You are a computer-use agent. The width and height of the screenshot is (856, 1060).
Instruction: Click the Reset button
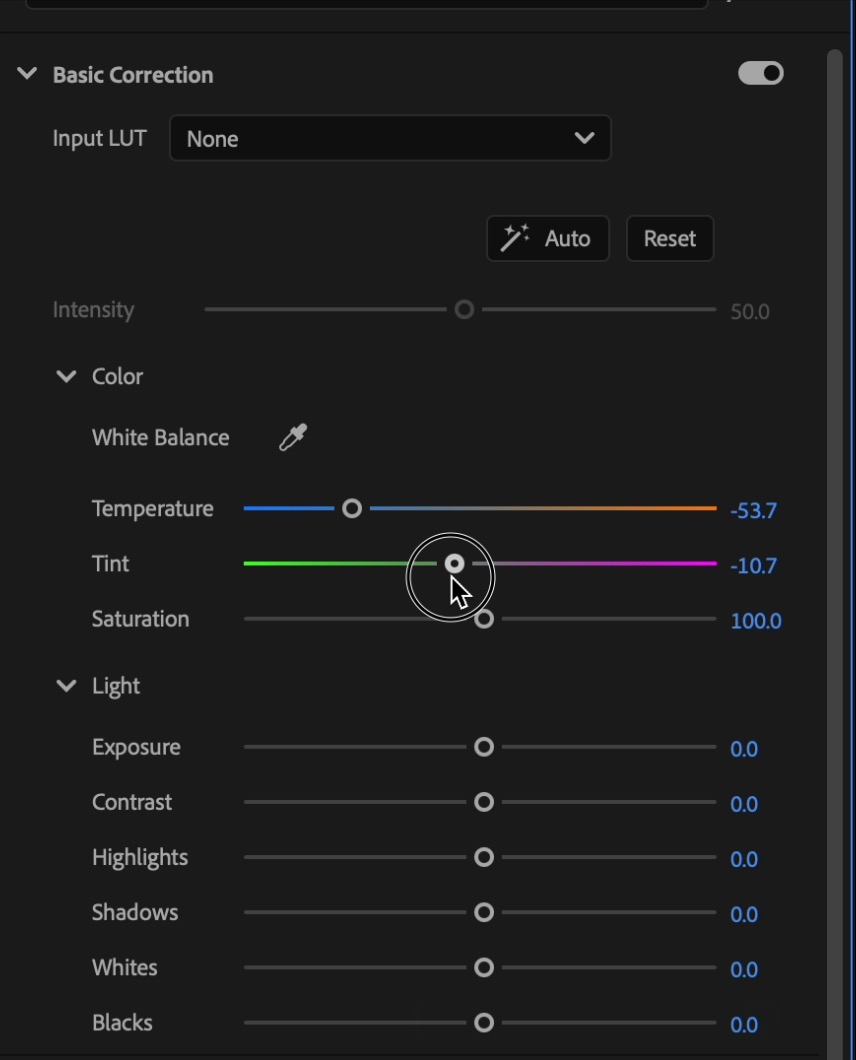[x=669, y=238]
